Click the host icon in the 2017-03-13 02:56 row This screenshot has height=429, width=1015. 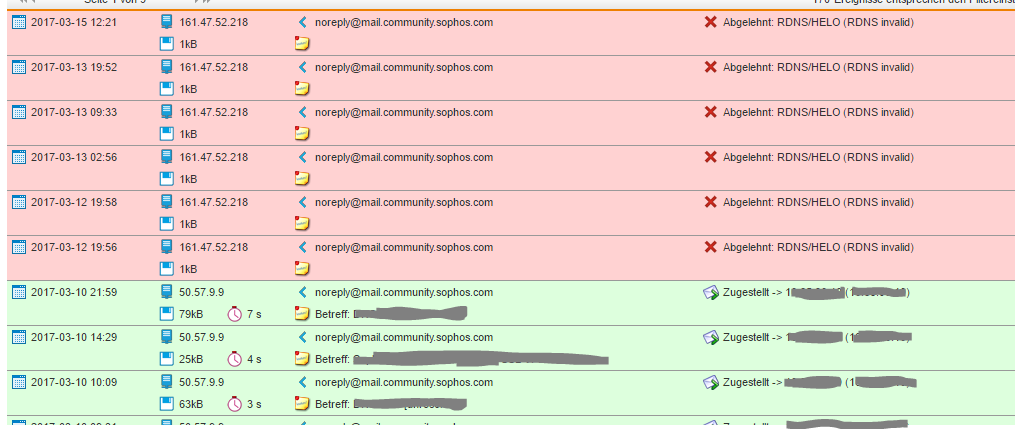click(167, 157)
